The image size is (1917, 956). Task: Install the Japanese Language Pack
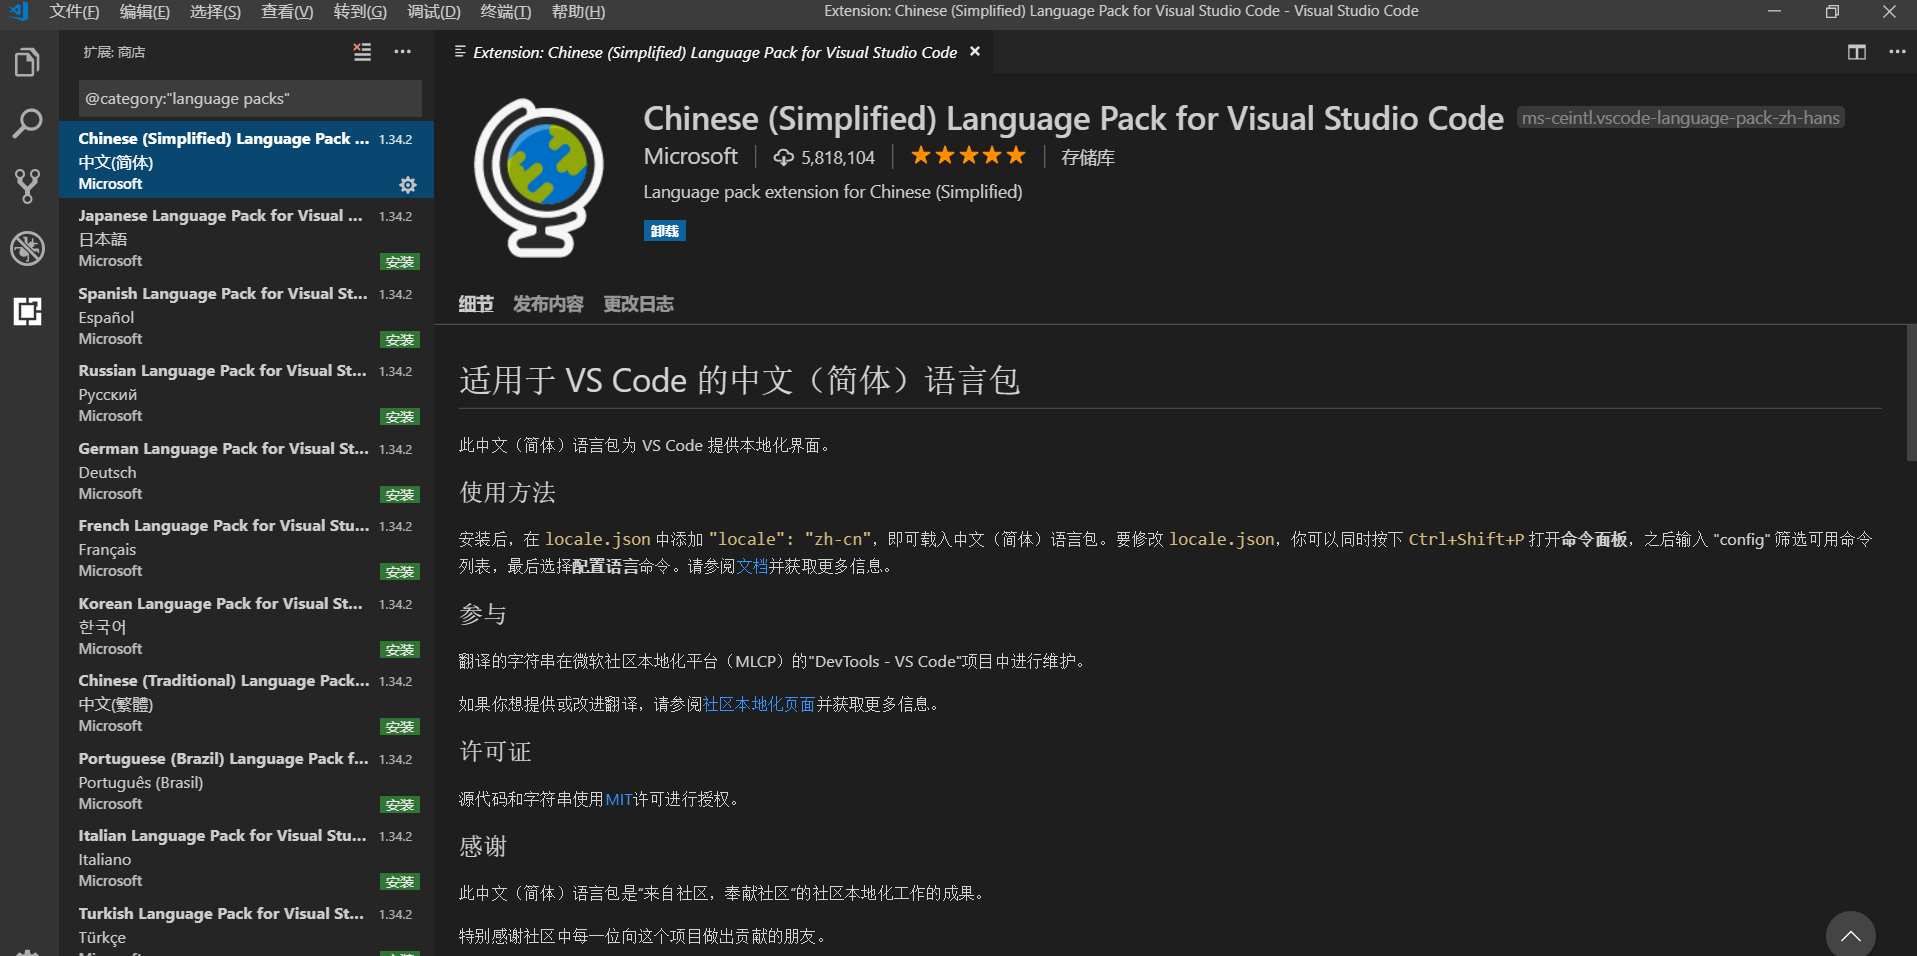[x=400, y=262]
